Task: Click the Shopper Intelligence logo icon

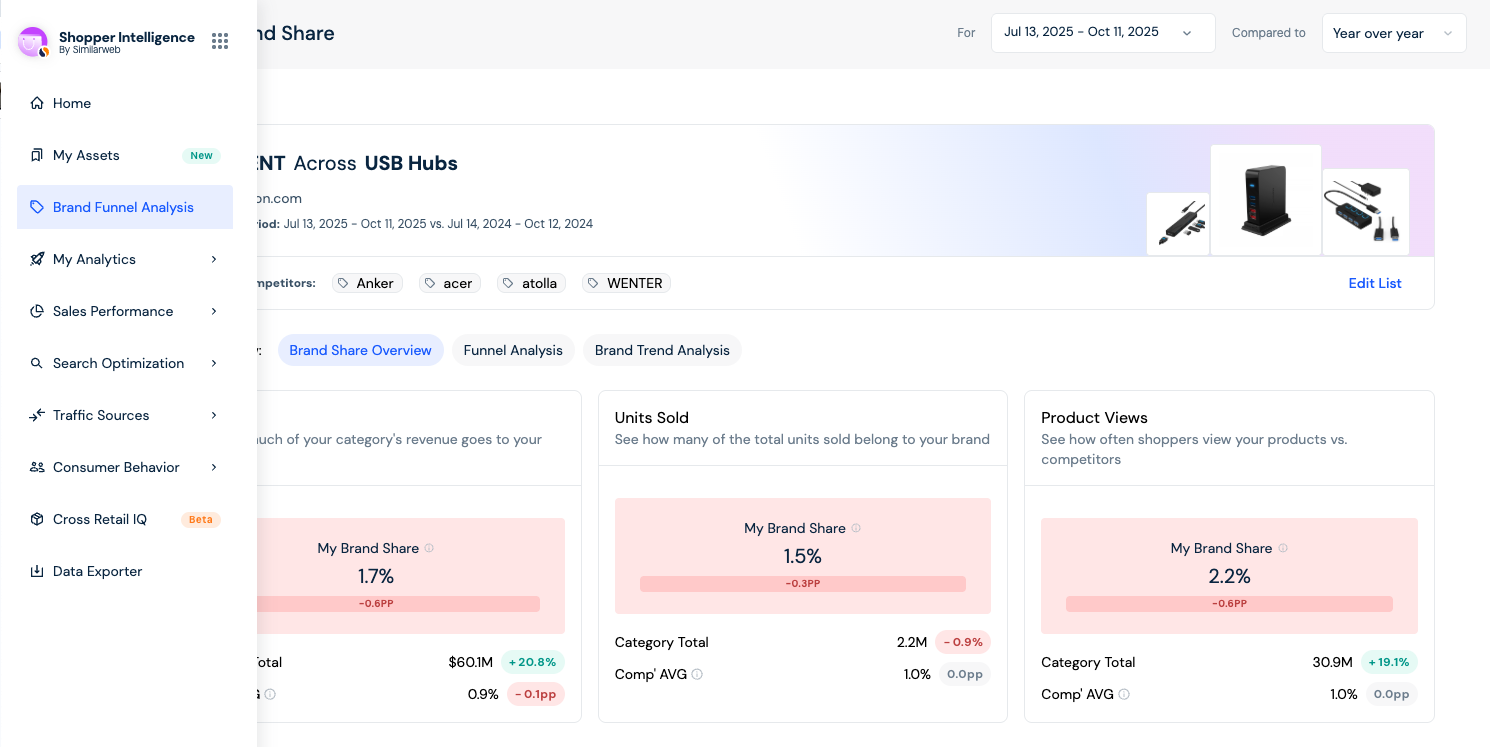Action: [33, 42]
